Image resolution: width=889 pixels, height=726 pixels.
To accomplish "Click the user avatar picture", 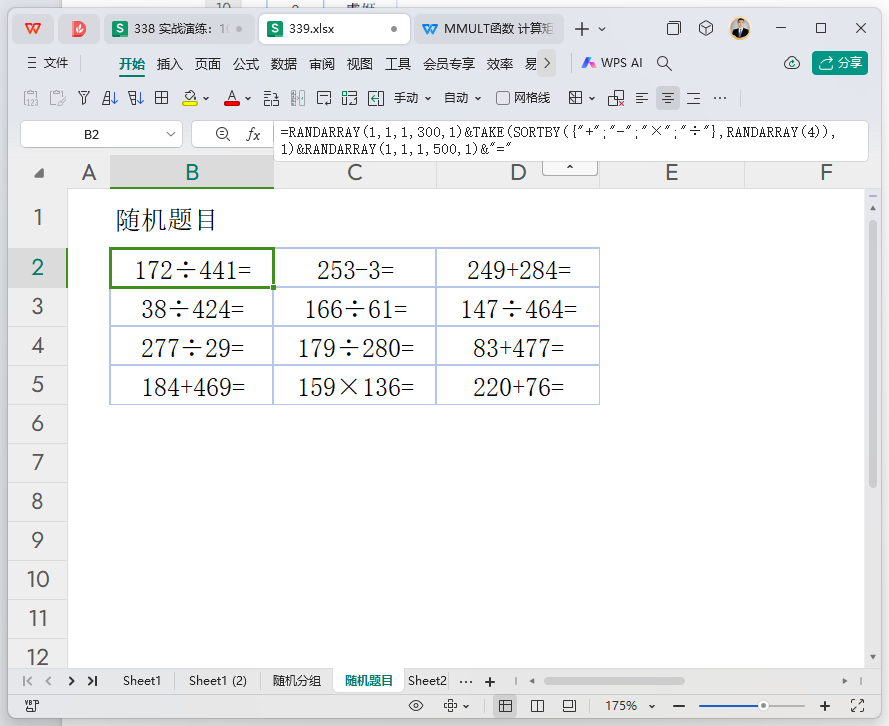I will coord(740,28).
